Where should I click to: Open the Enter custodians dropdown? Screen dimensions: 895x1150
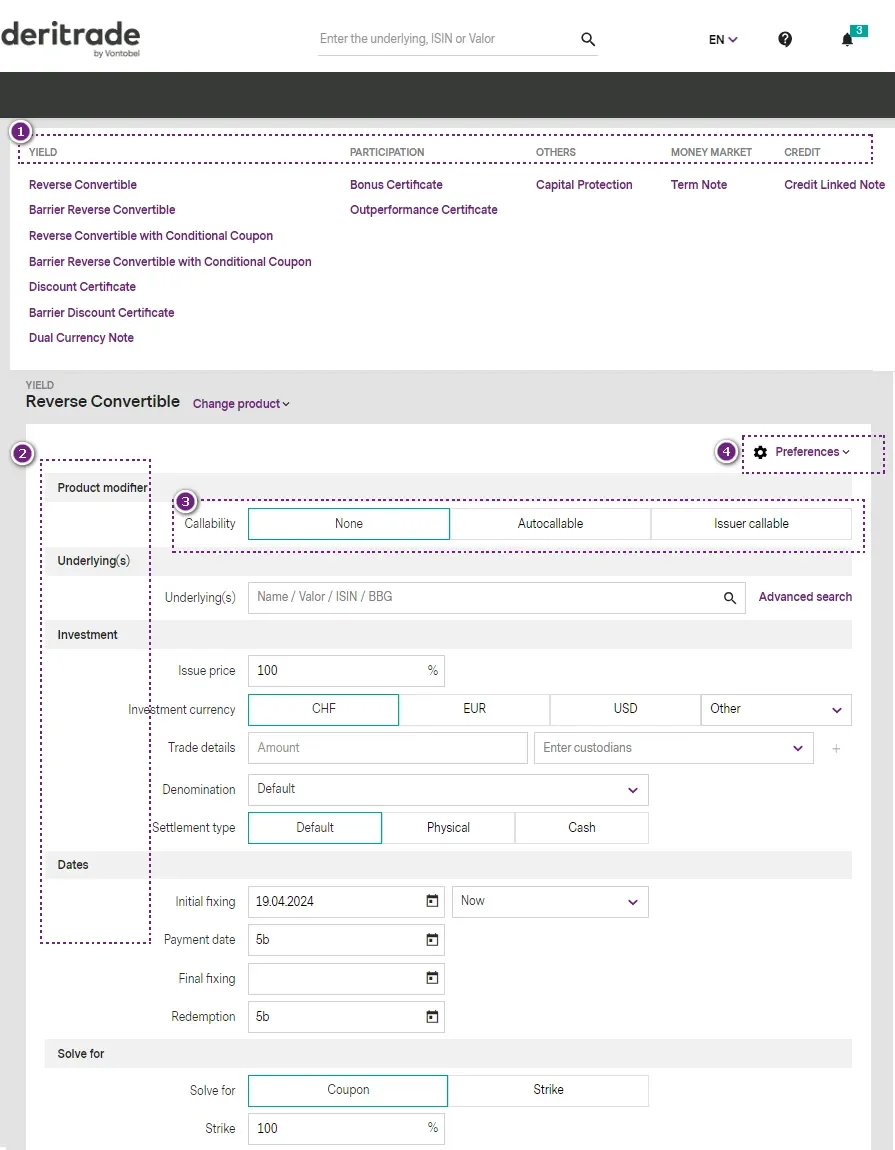tap(673, 748)
